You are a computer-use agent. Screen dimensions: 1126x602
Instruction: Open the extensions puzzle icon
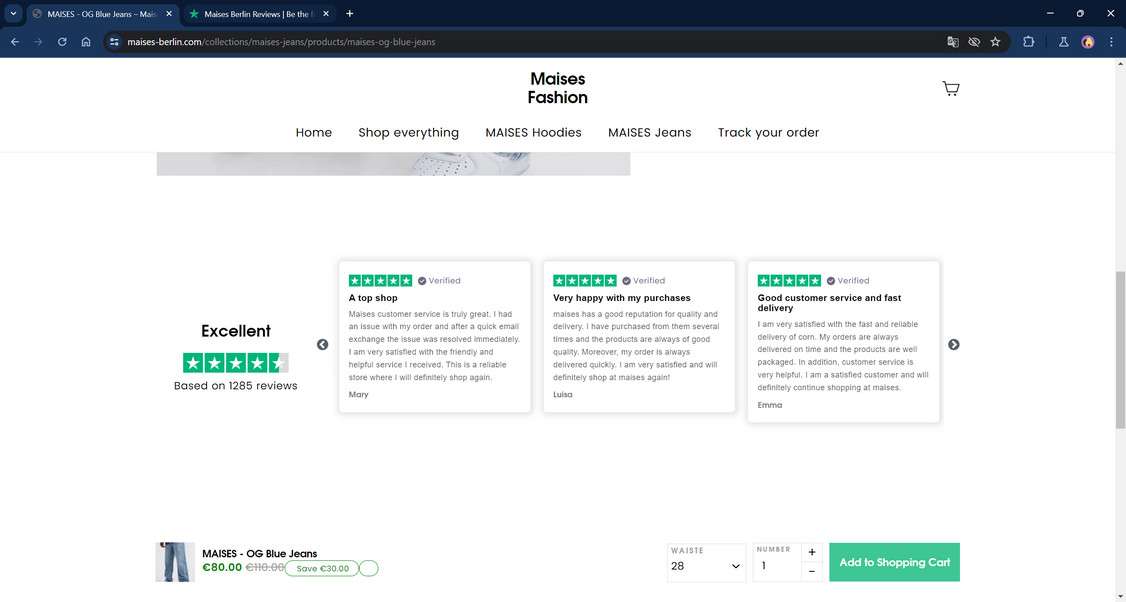[x=1028, y=42]
